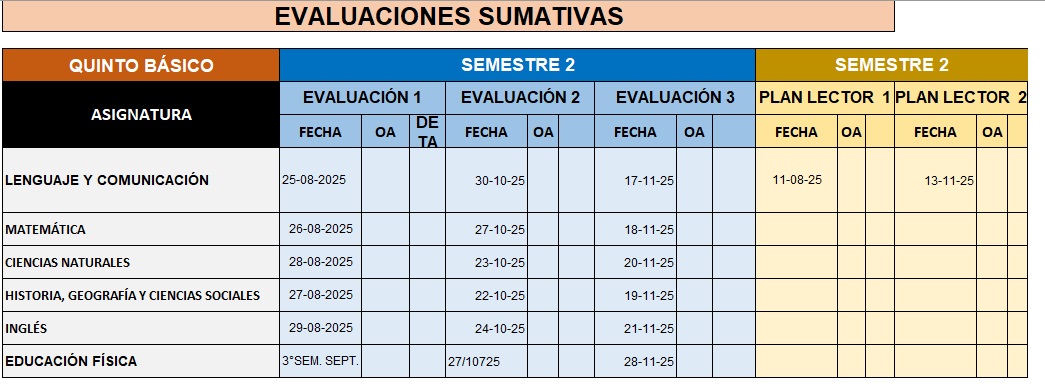Click the PLAN LECTOR 2 header
Image resolution: width=1045 pixels, height=390 pixels.
(960, 98)
